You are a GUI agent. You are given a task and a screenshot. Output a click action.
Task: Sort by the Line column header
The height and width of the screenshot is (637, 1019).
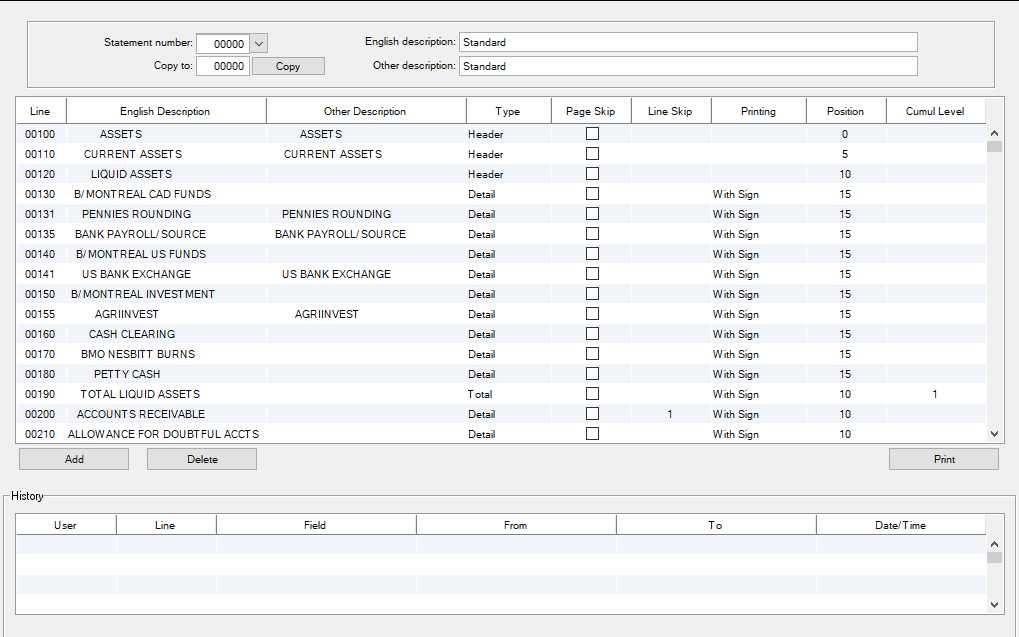[x=41, y=111]
